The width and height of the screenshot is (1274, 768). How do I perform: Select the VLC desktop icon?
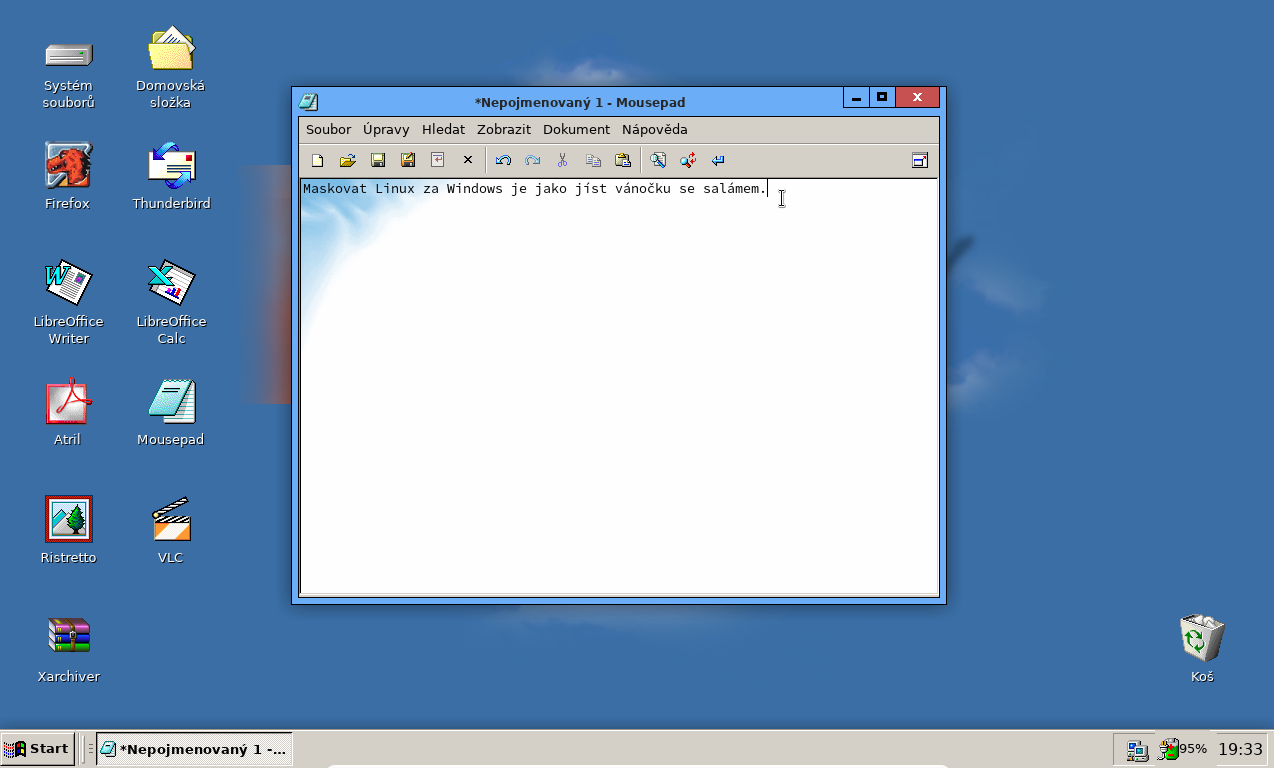[171, 530]
